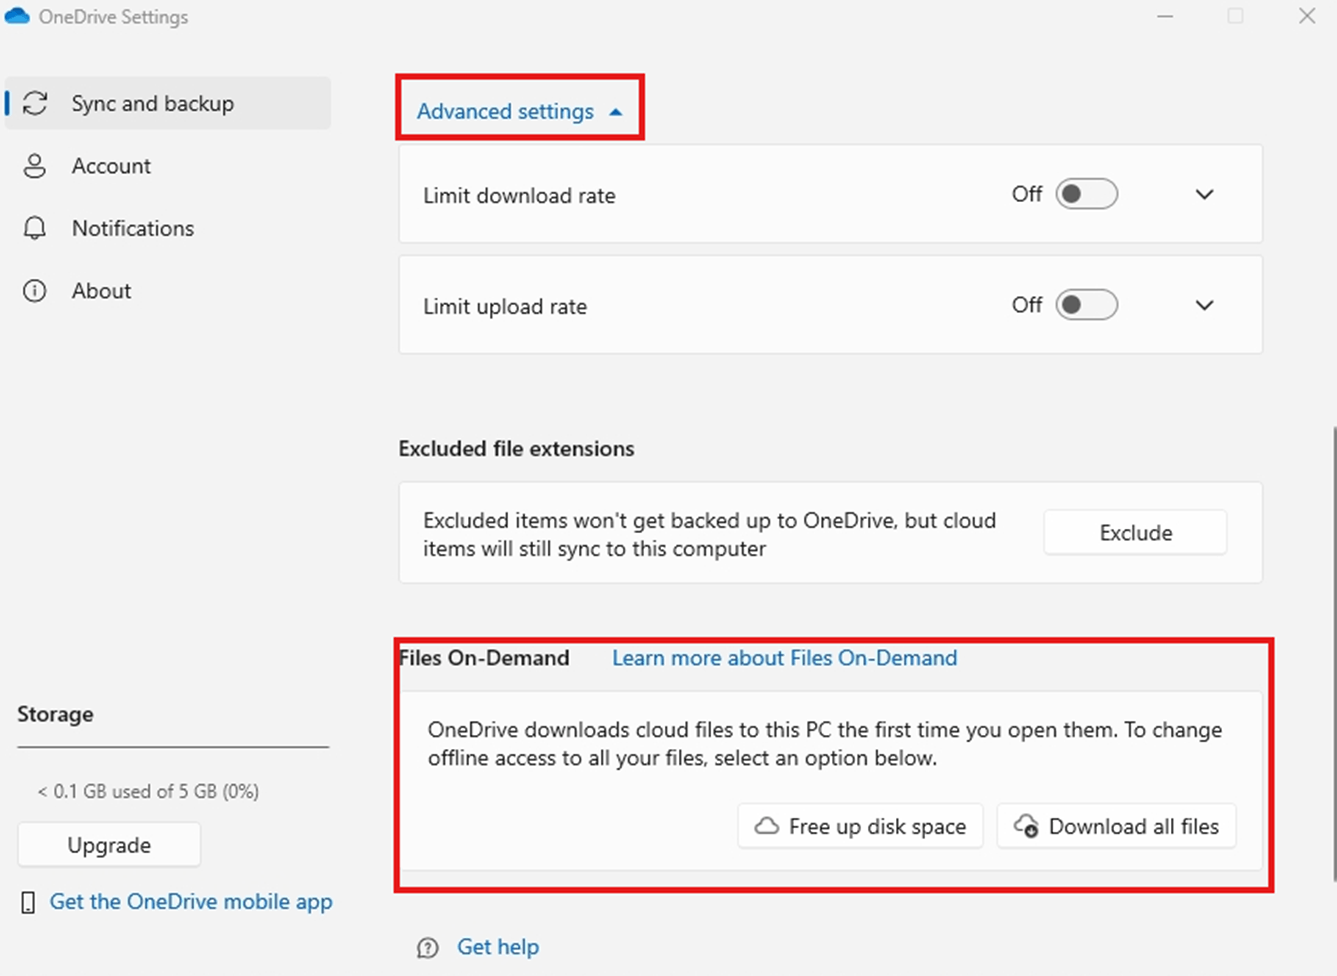Click the Files On-Demand heading
This screenshot has height=976, width=1337.
click(x=484, y=658)
